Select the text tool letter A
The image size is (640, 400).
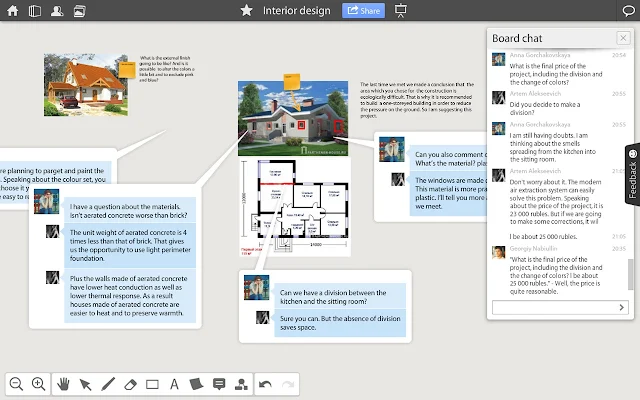[x=174, y=384]
